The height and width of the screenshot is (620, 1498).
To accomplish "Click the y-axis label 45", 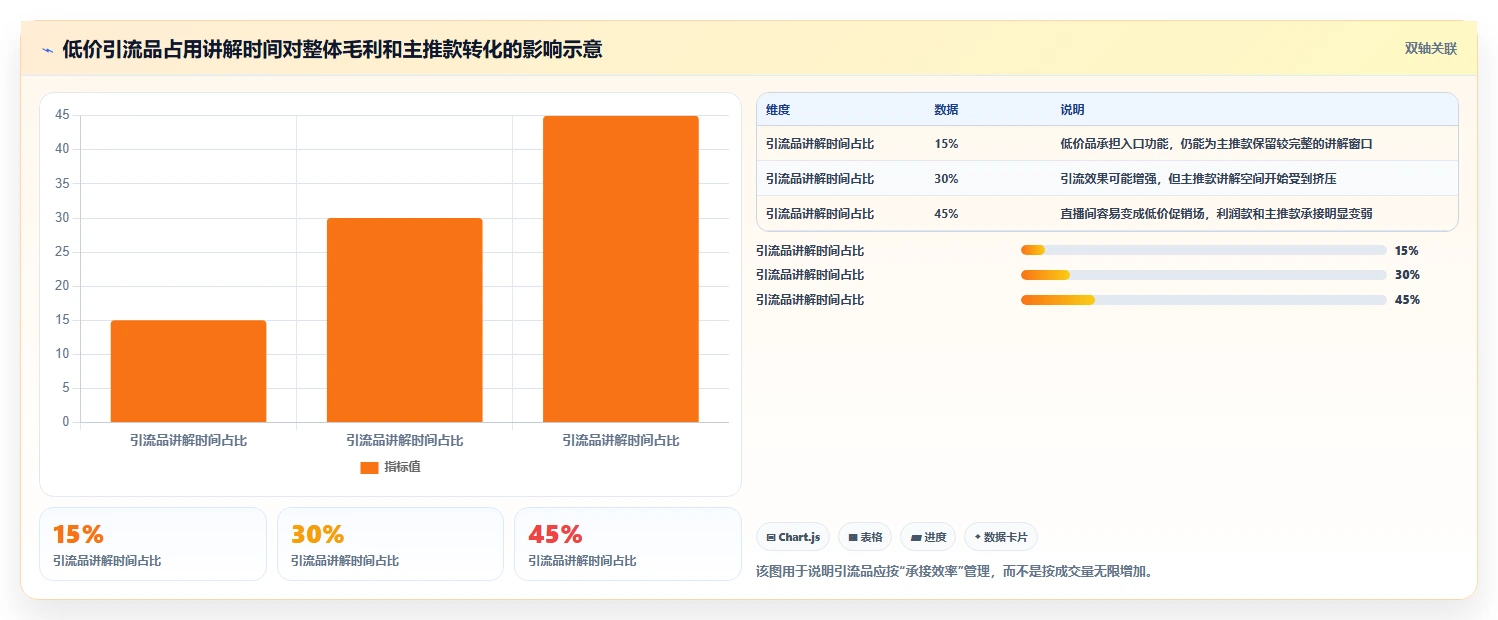I will coord(62,115).
